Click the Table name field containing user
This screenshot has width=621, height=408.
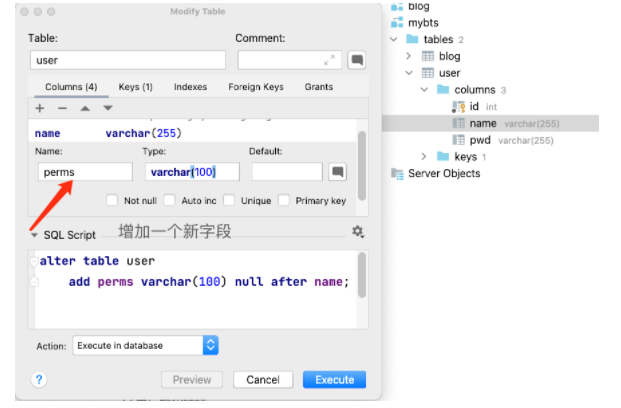click(x=128, y=60)
